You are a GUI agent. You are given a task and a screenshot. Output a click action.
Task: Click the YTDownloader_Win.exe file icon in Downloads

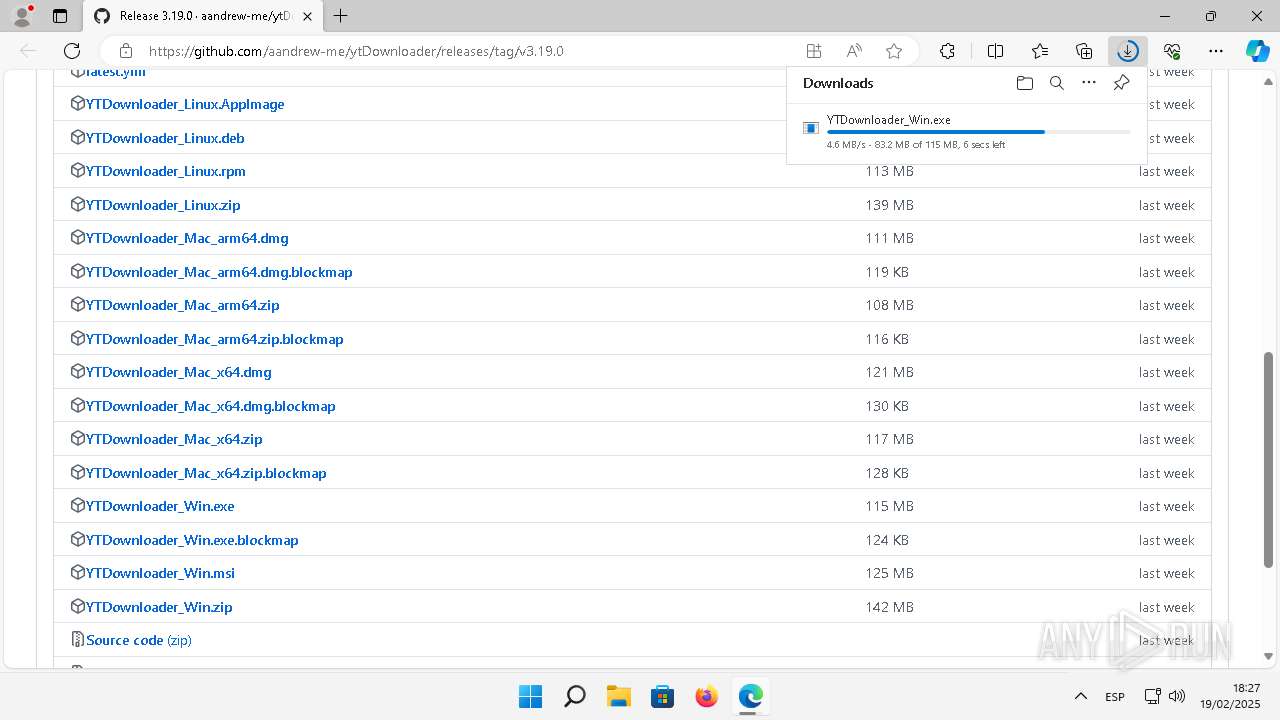click(x=811, y=128)
